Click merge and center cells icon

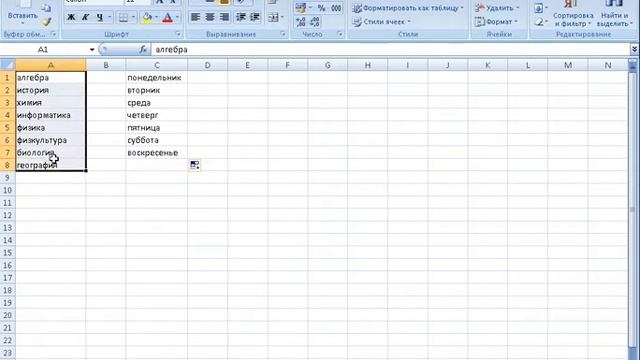coord(273,17)
